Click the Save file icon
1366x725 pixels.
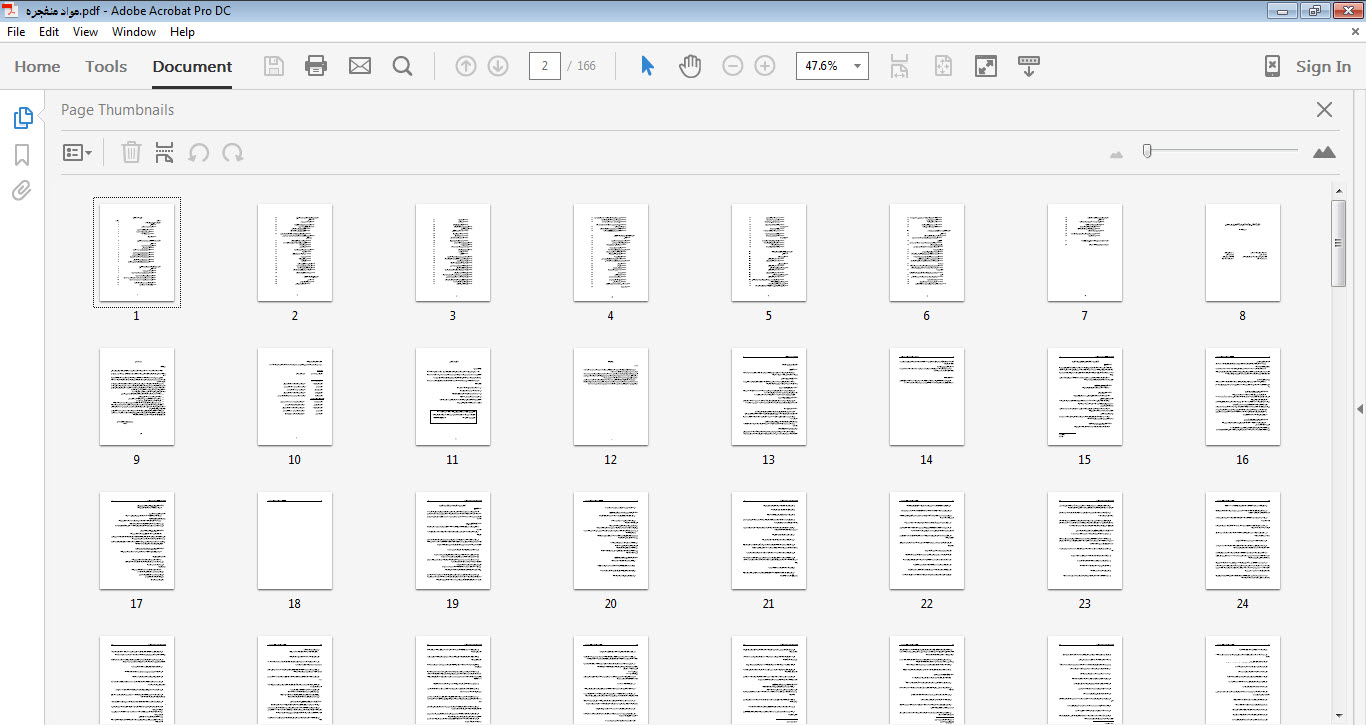point(274,66)
